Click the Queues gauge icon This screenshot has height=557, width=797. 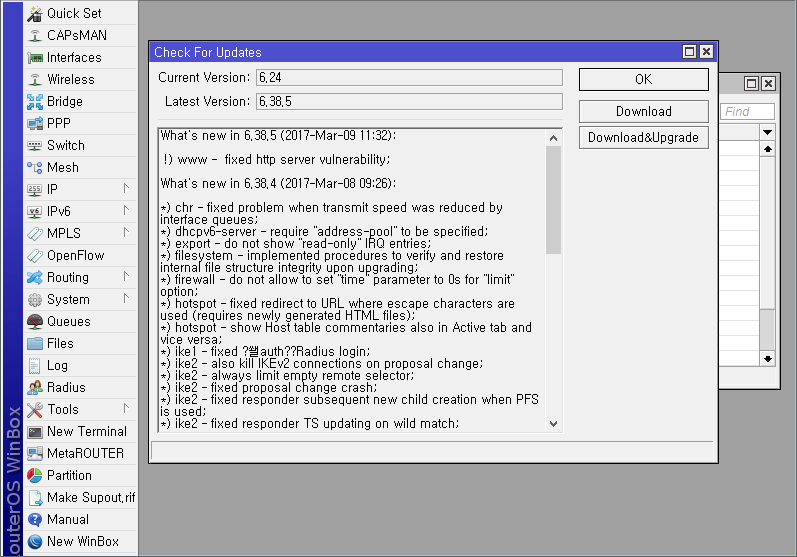tap(35, 322)
